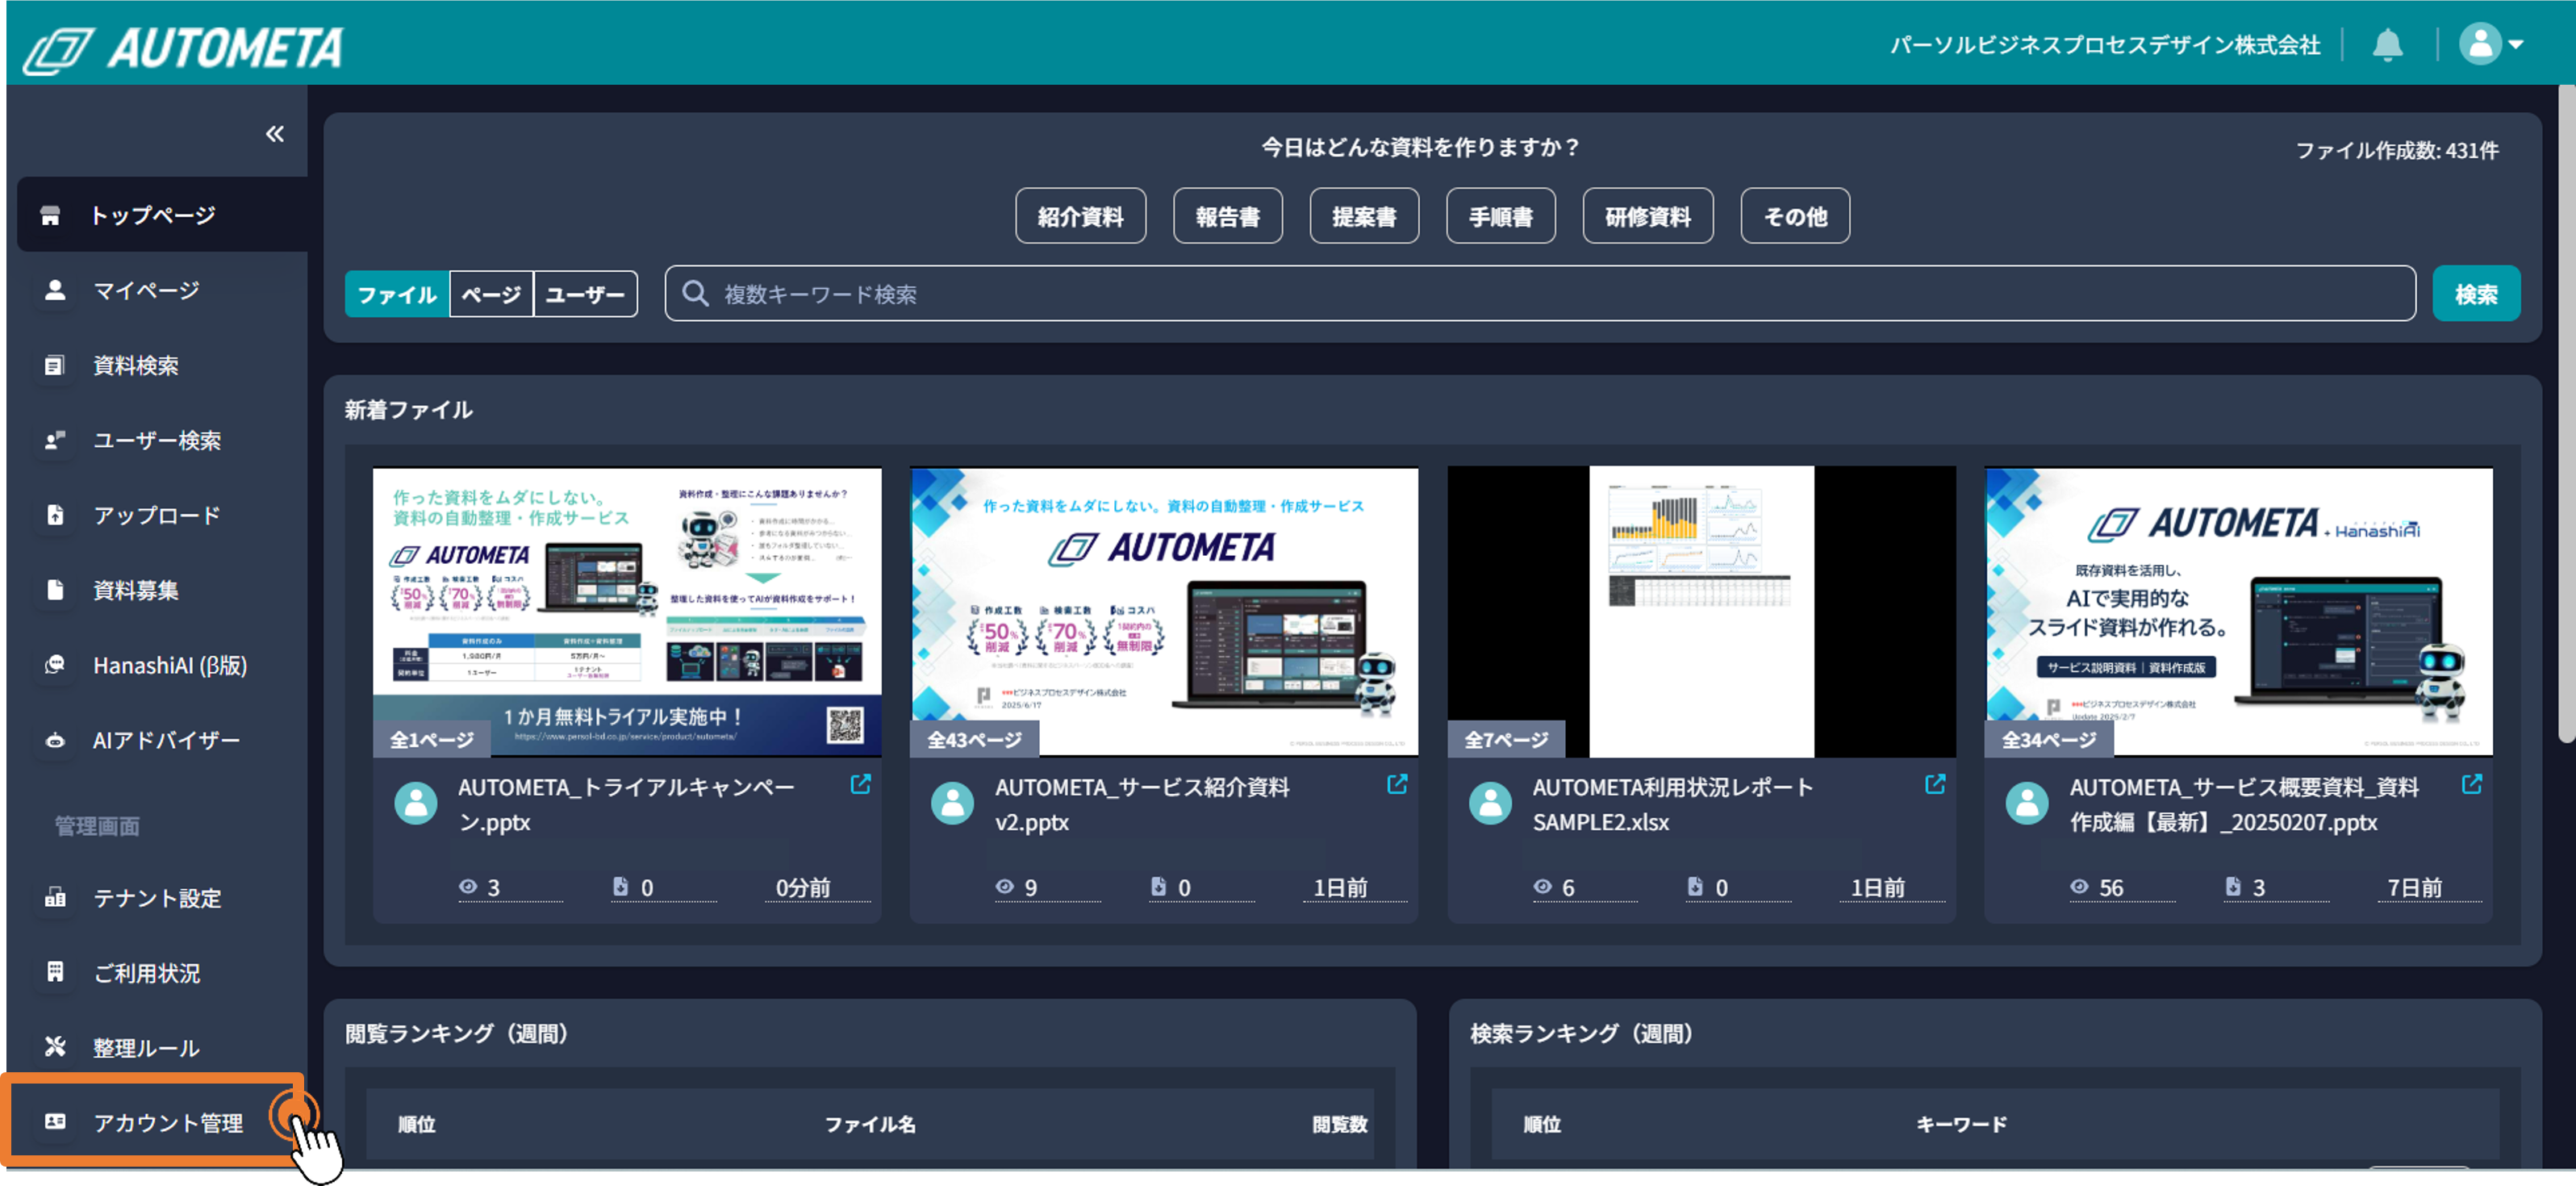Click uploader avatar of トライアルキャンペーン.pptx
The image size is (2576, 1186).
[x=416, y=803]
